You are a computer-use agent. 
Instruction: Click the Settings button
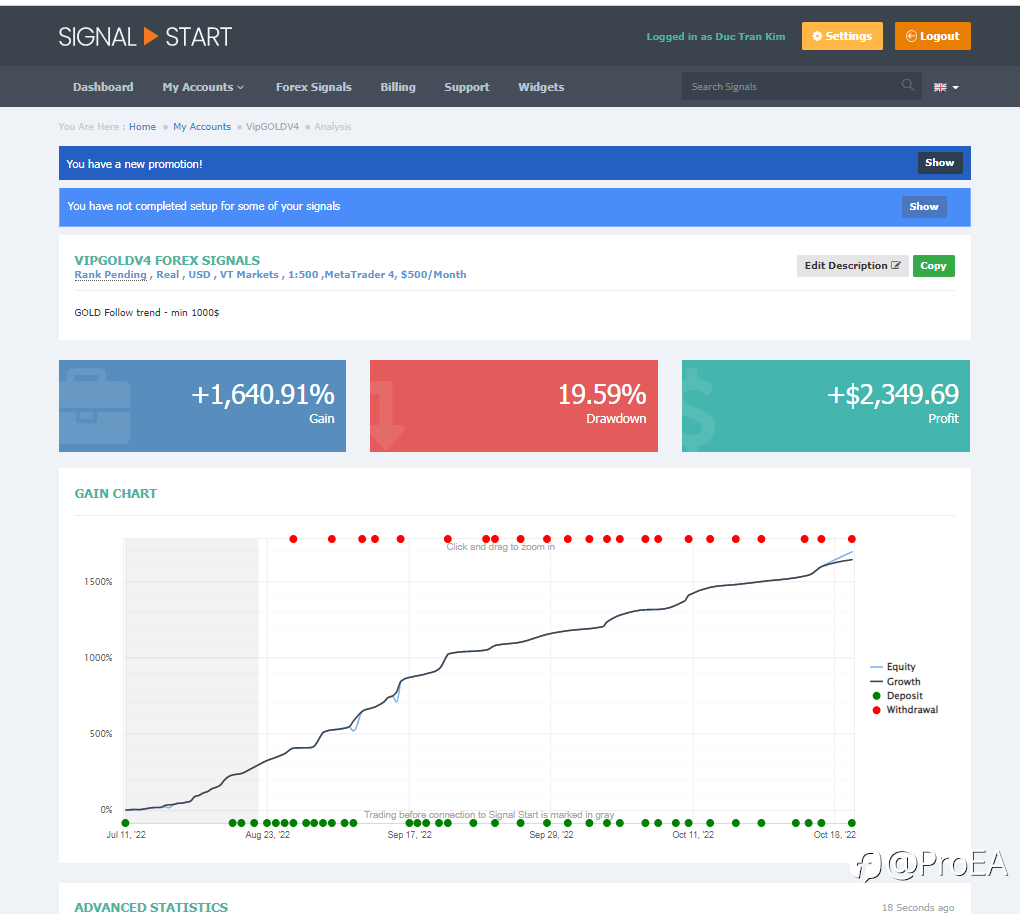[842, 36]
